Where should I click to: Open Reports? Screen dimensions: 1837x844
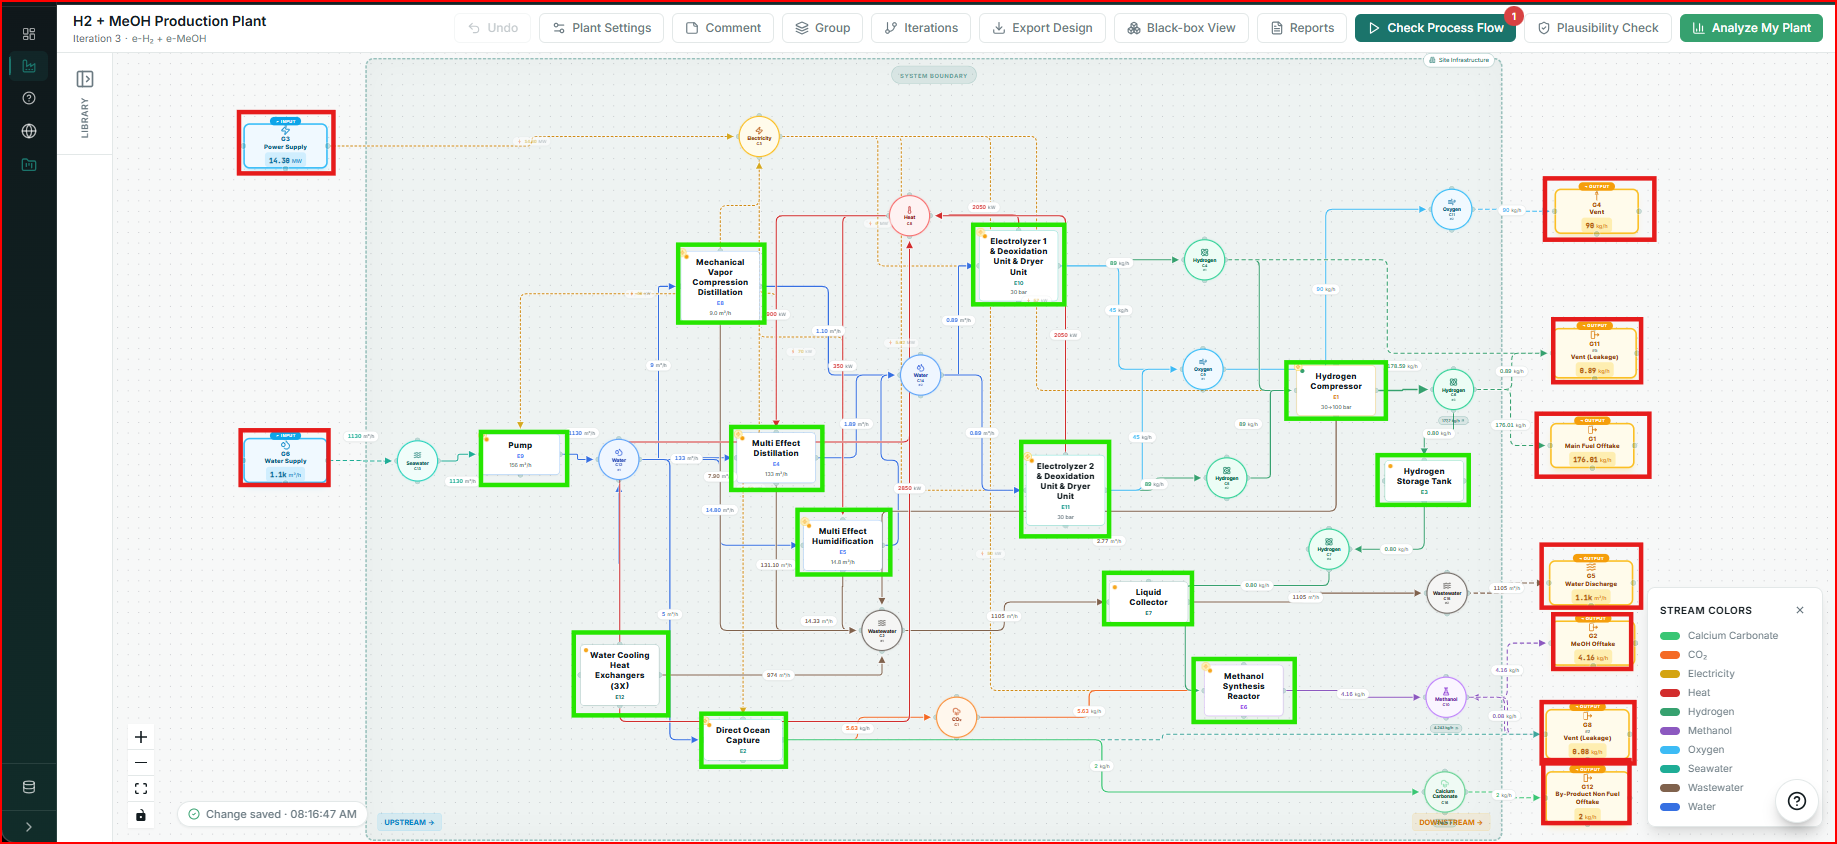(x=1302, y=28)
